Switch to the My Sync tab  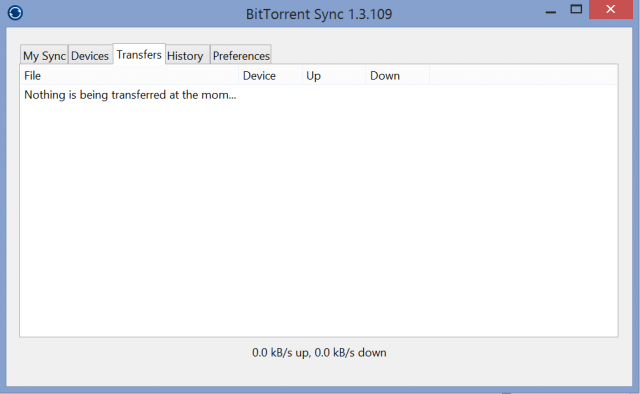[x=44, y=56]
